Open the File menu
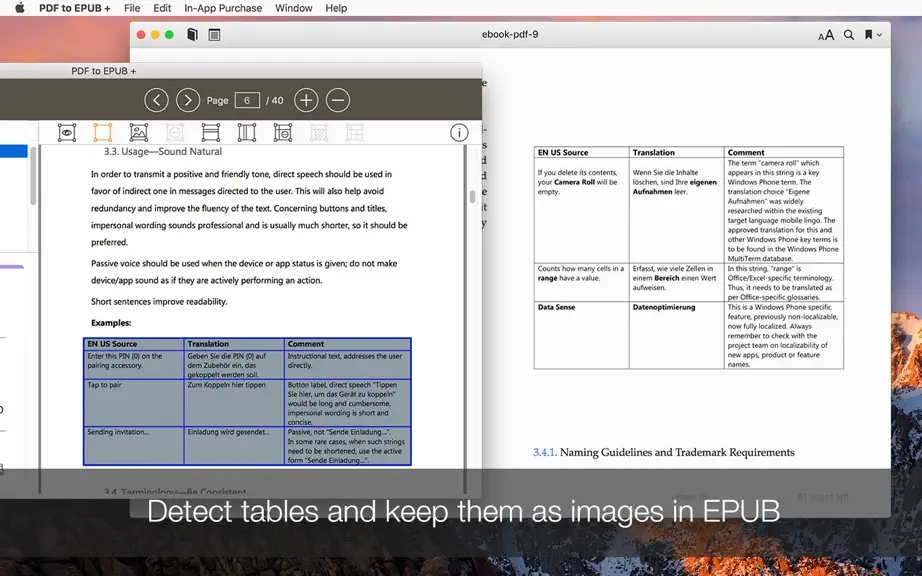 click(x=132, y=8)
